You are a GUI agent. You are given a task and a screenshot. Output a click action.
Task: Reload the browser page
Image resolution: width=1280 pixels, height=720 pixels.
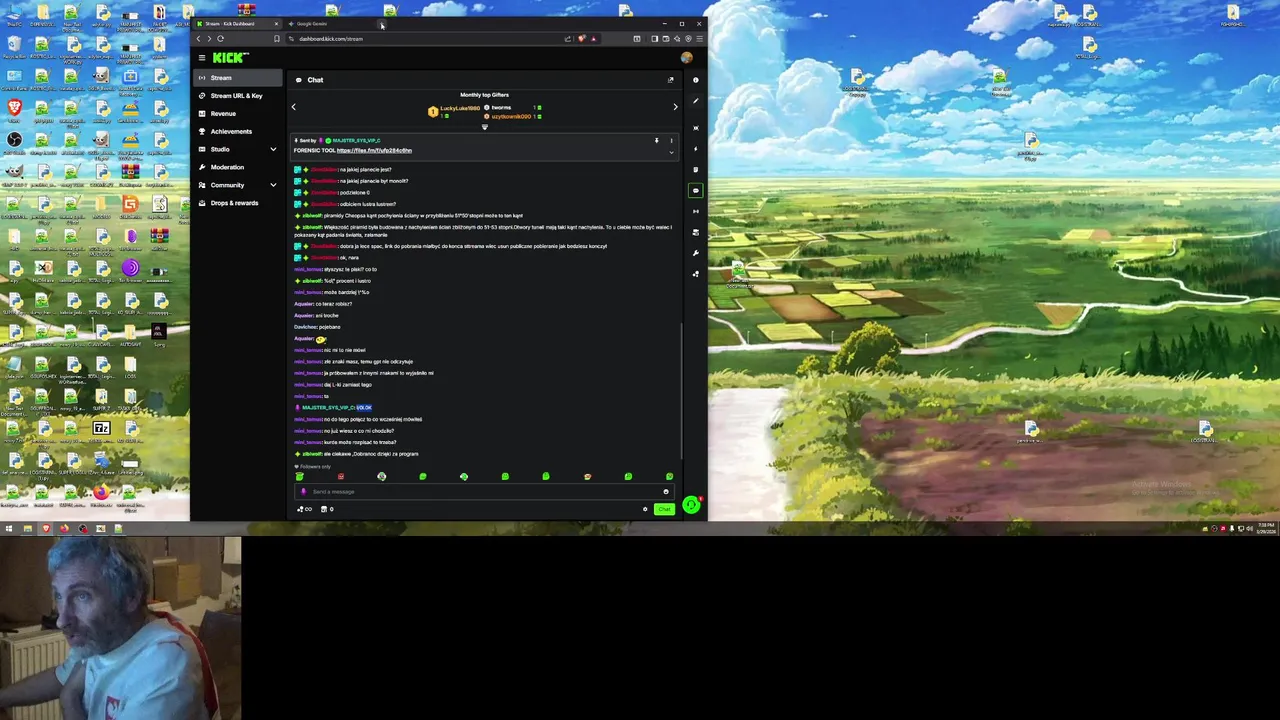click(220, 39)
